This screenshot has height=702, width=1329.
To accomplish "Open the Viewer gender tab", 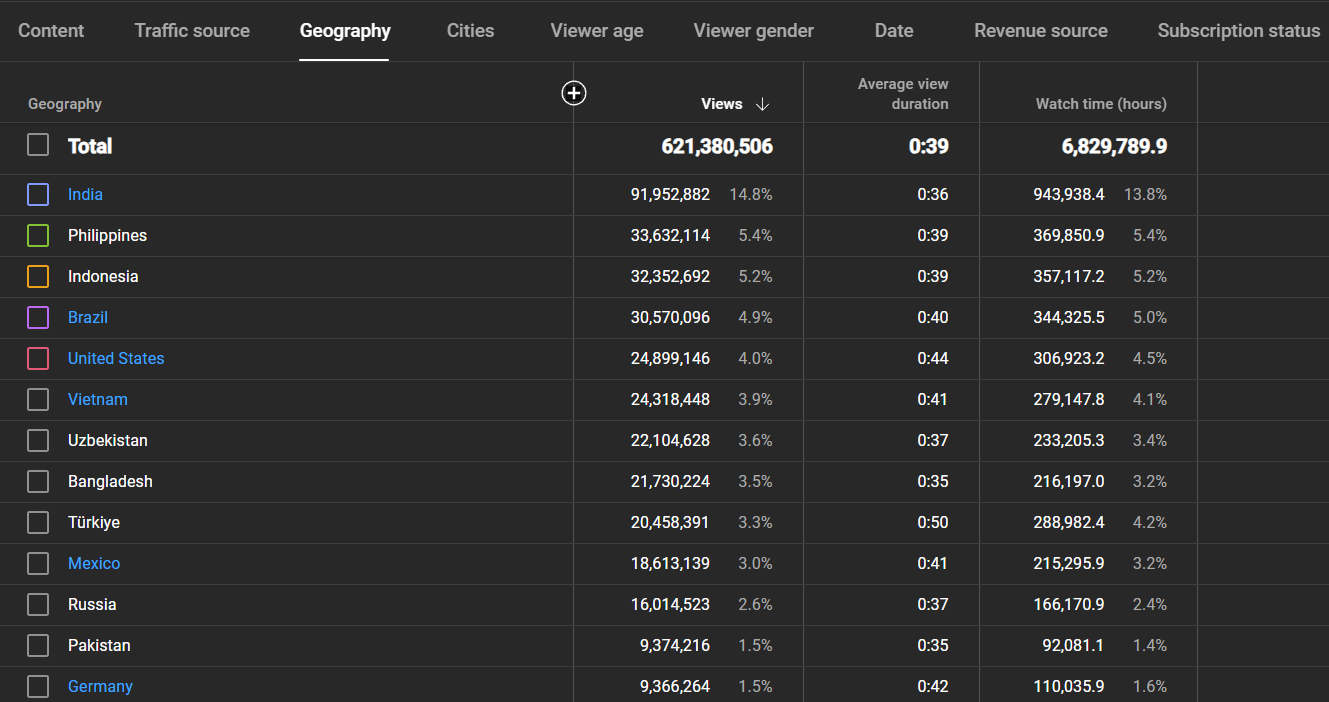I will pos(754,31).
